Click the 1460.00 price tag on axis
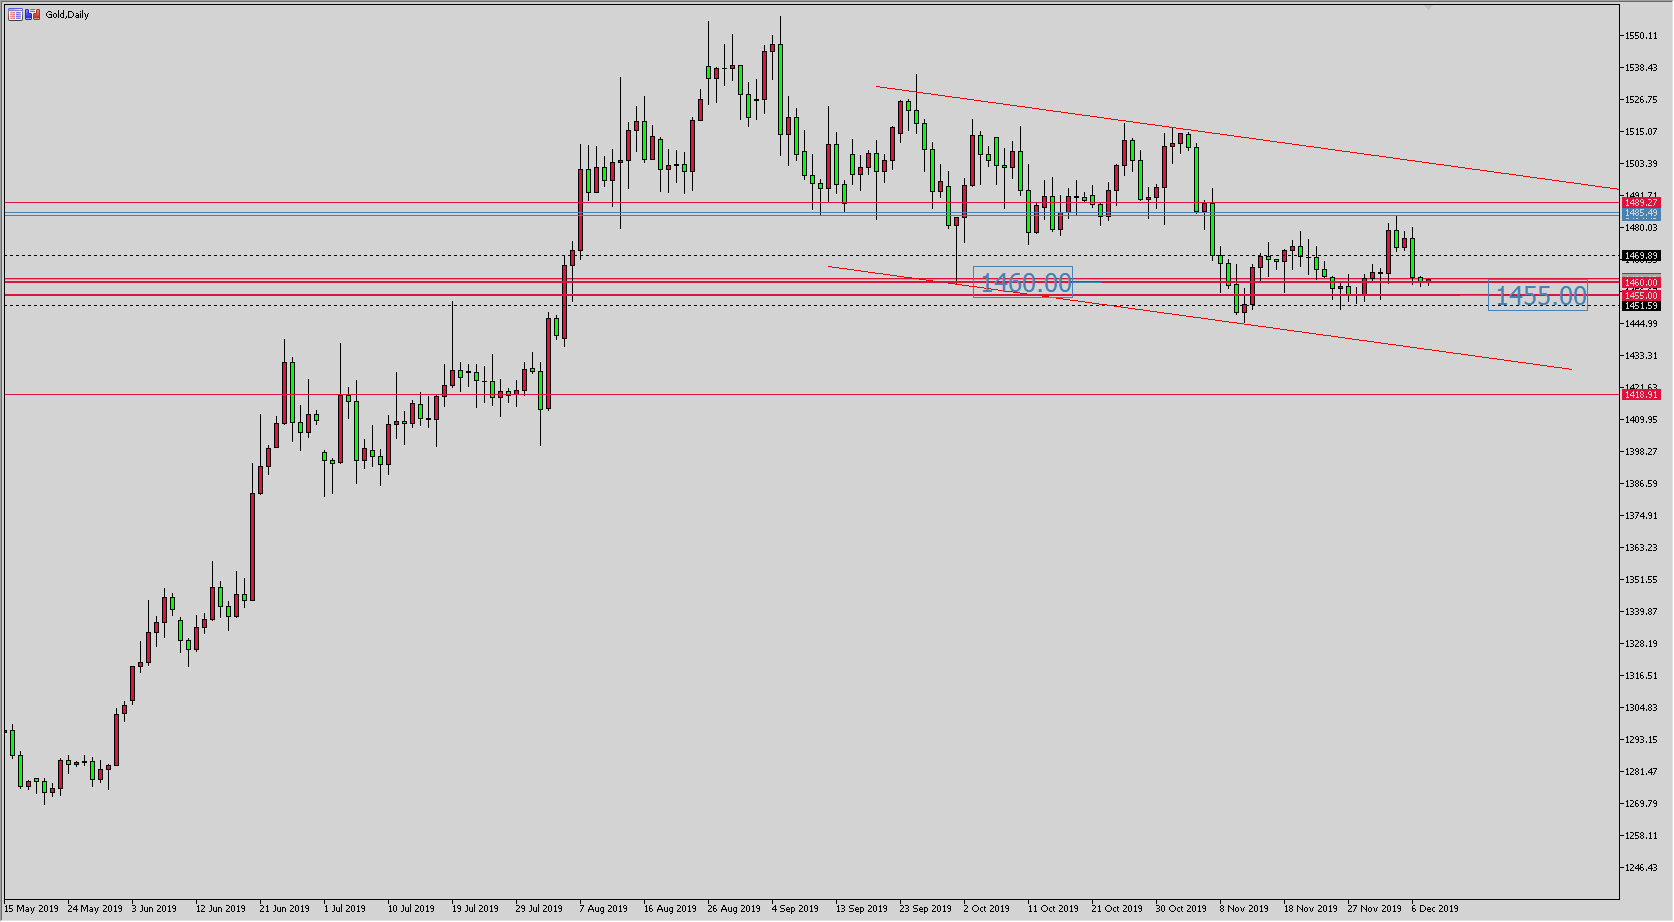The width and height of the screenshot is (1674, 922). (x=1641, y=284)
